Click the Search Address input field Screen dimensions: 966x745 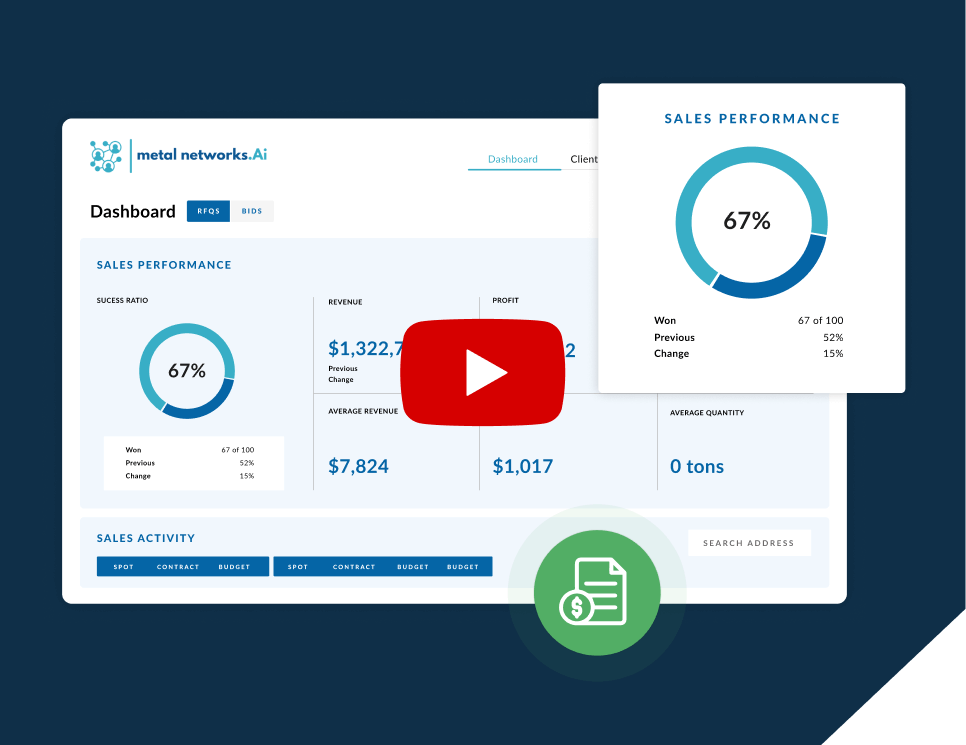[748, 543]
